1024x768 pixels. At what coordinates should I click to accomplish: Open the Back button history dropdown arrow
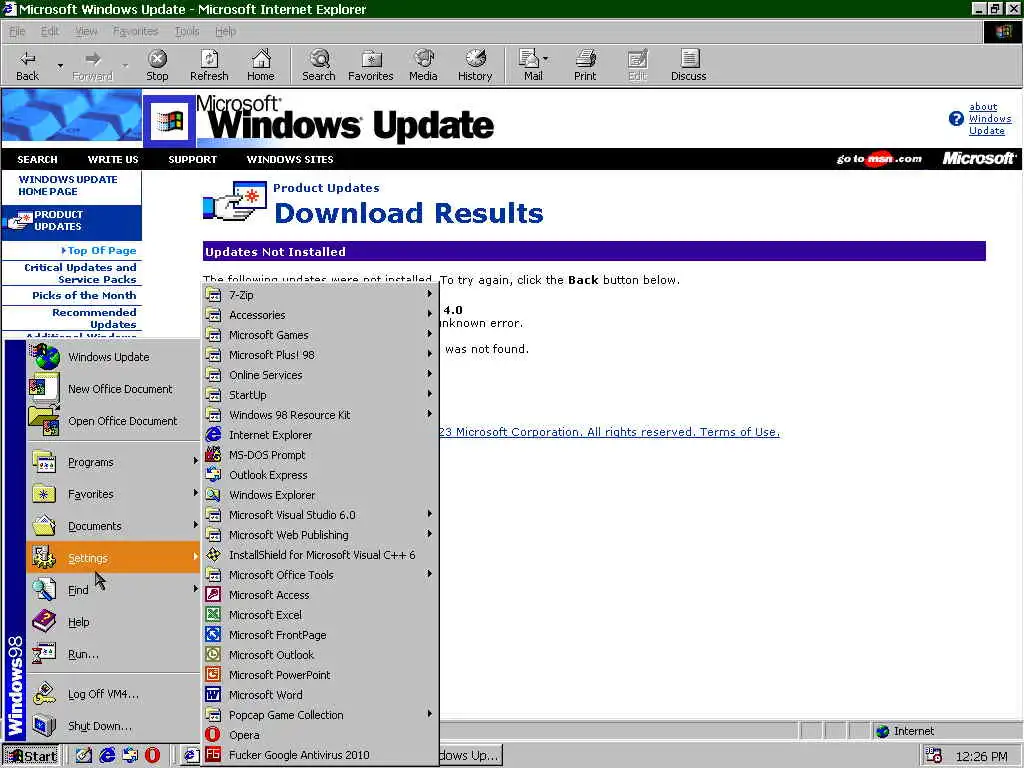click(x=60, y=65)
